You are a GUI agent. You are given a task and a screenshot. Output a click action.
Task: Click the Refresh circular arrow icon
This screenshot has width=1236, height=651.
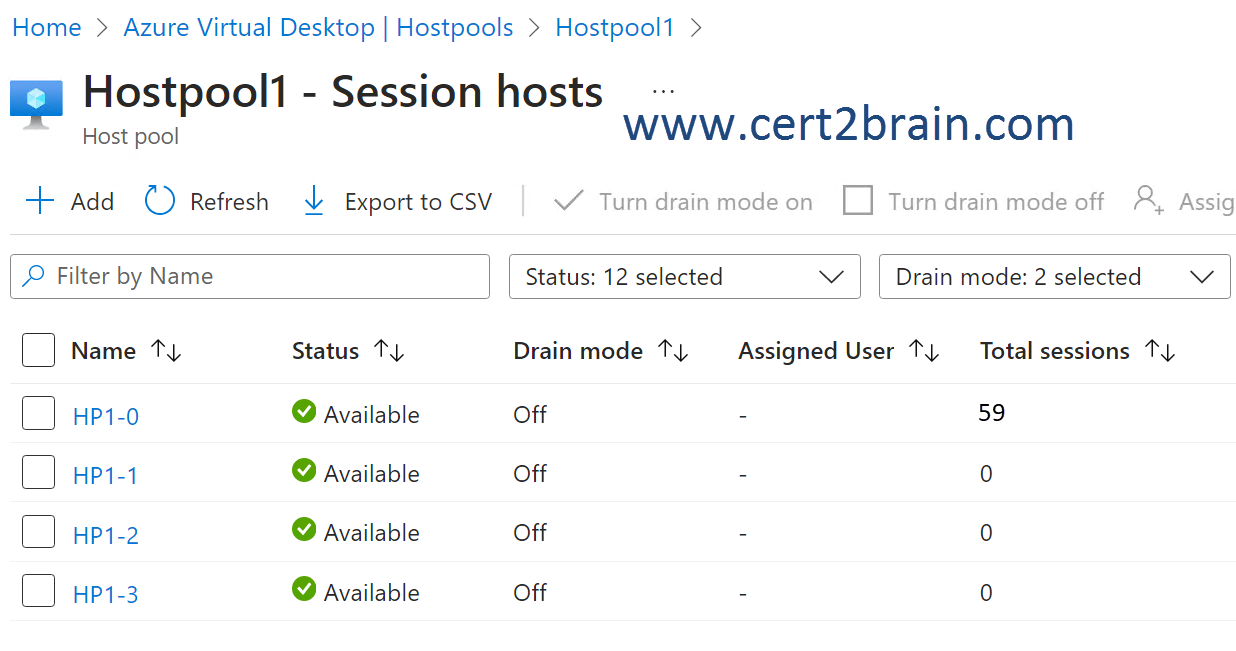point(160,201)
